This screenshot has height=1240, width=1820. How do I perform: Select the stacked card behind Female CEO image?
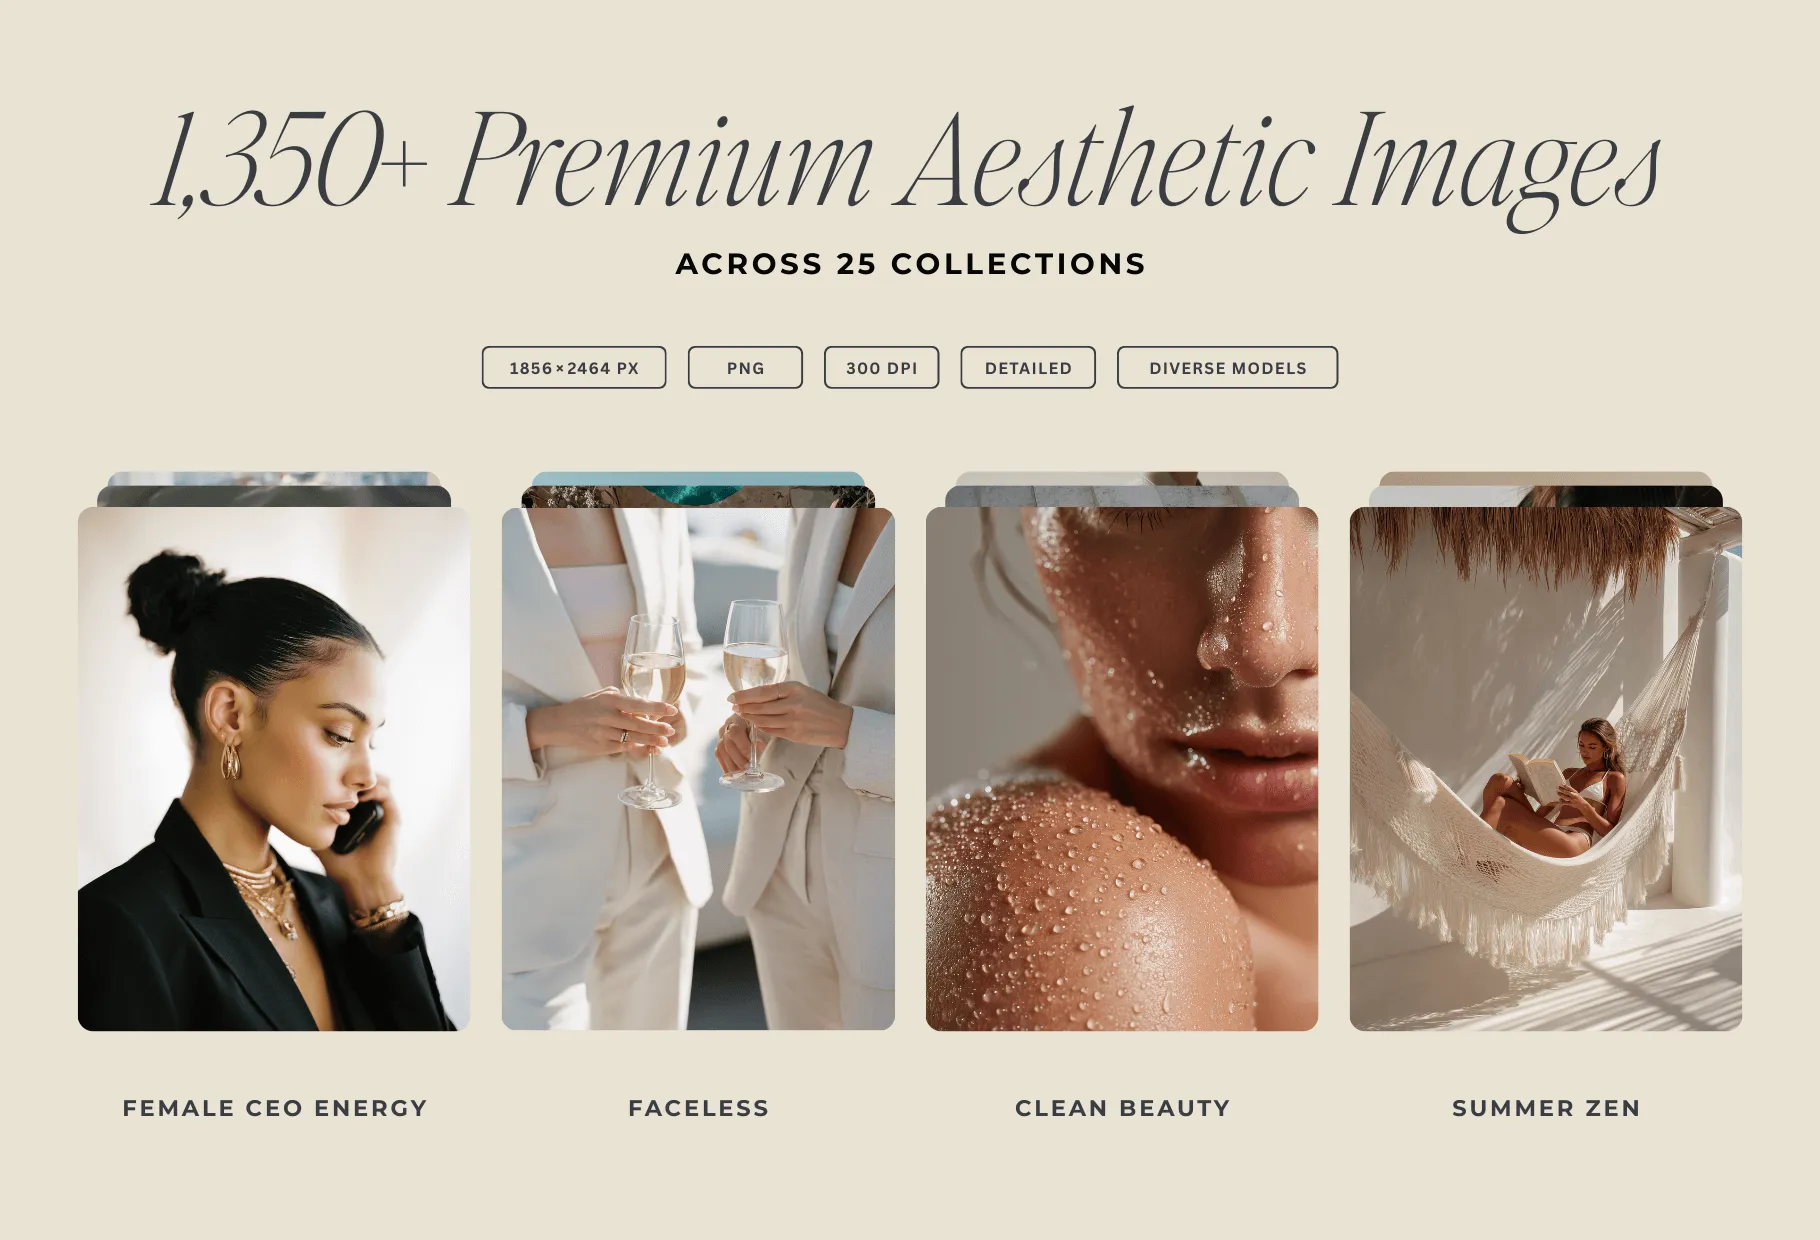274,496
